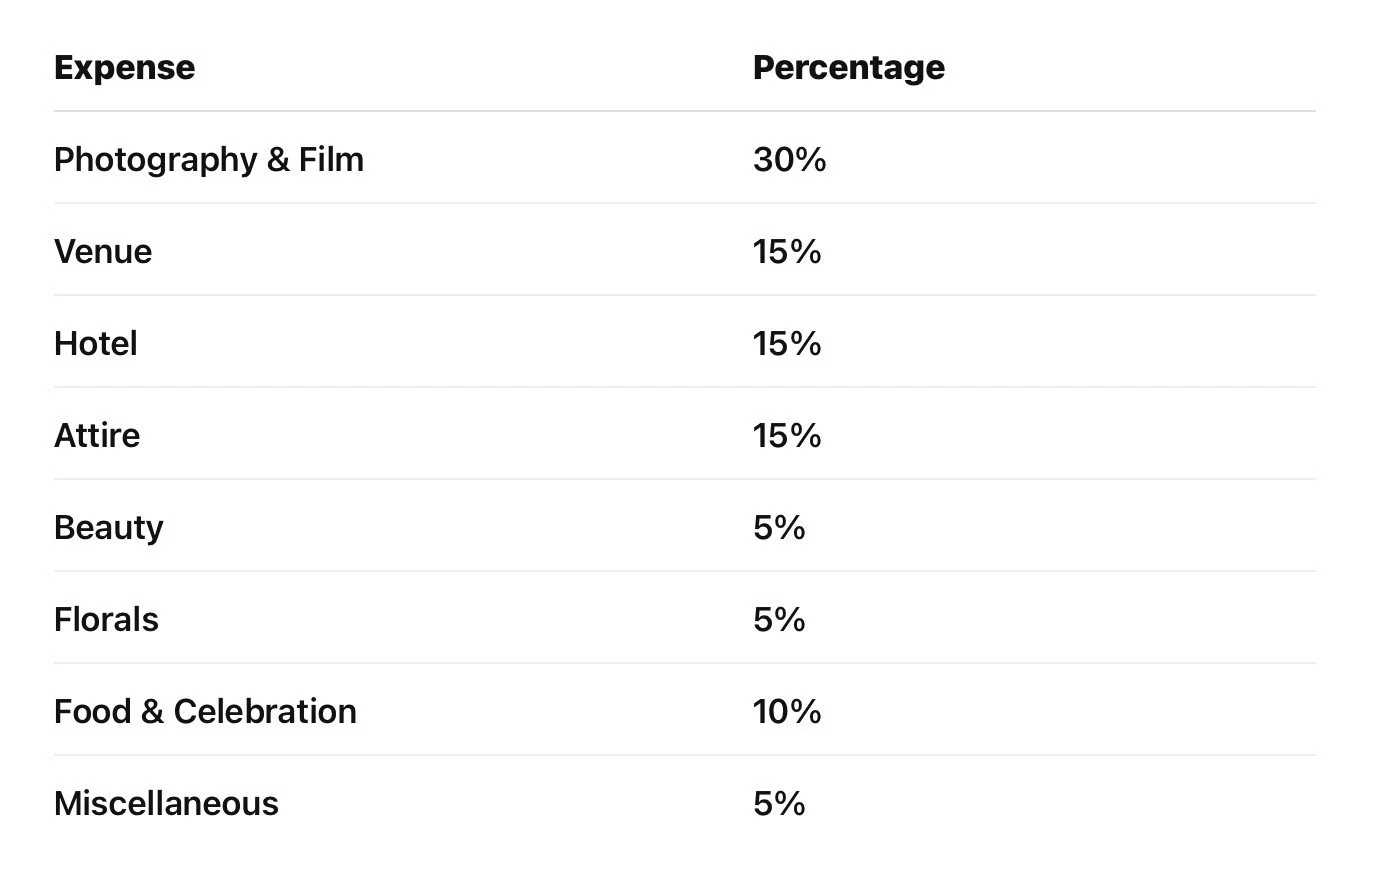Select the Photography & Film row label
This screenshot has height=872, width=1376.
pyautogui.click(x=209, y=160)
